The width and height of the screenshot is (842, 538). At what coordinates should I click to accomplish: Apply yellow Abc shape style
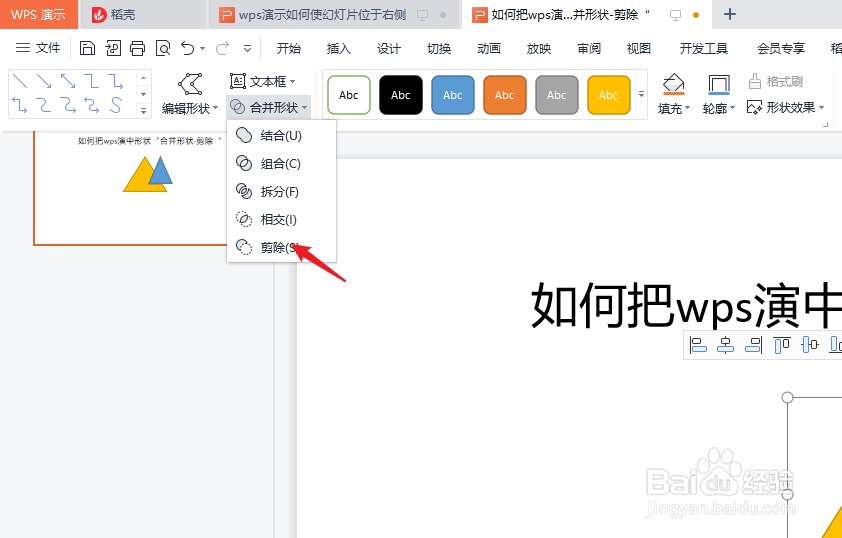pos(608,95)
